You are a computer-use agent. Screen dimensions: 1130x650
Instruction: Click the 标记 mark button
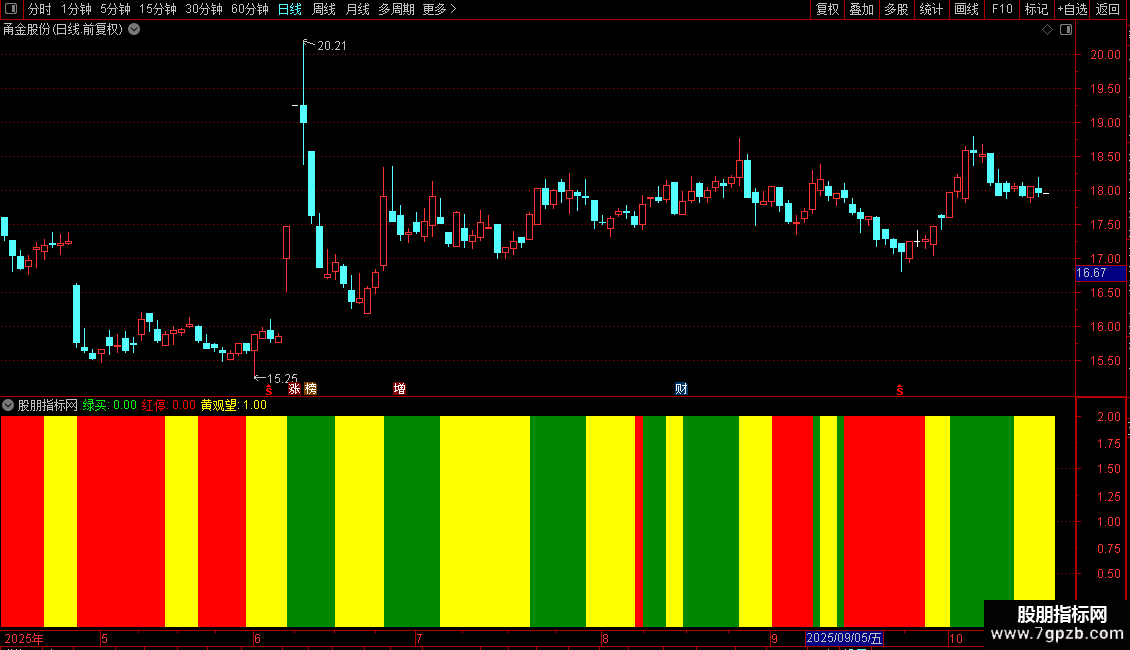pos(1036,9)
